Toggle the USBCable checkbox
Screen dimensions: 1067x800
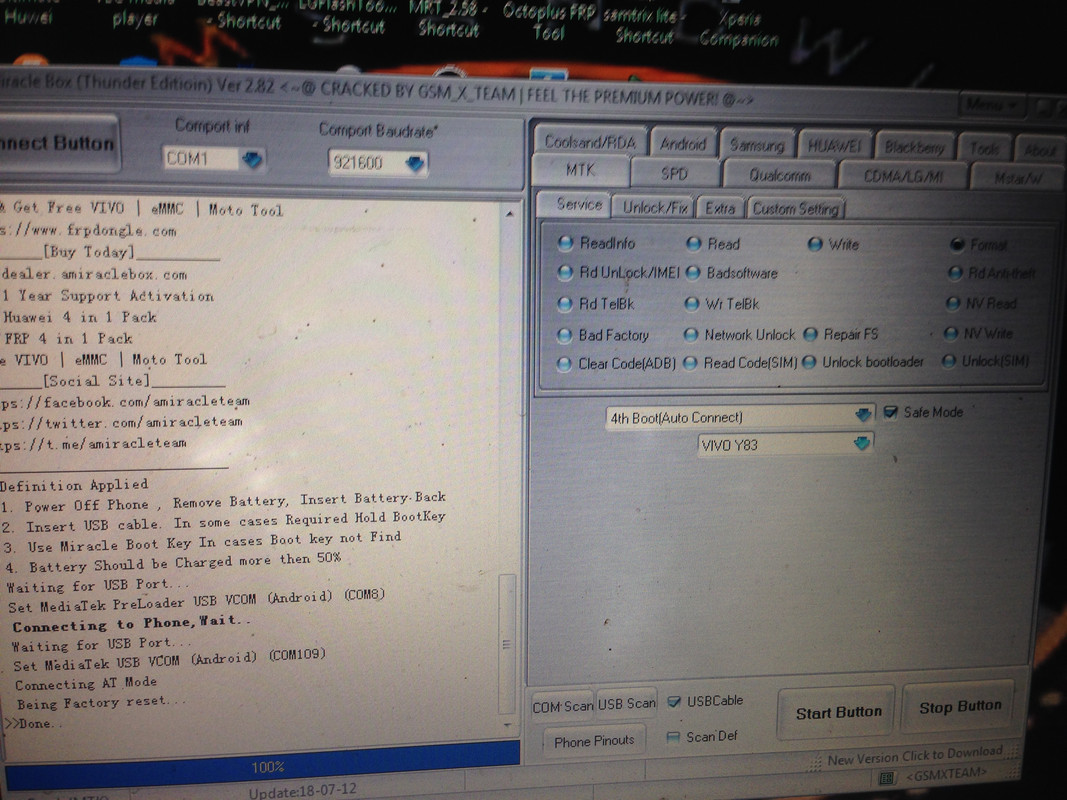click(674, 701)
